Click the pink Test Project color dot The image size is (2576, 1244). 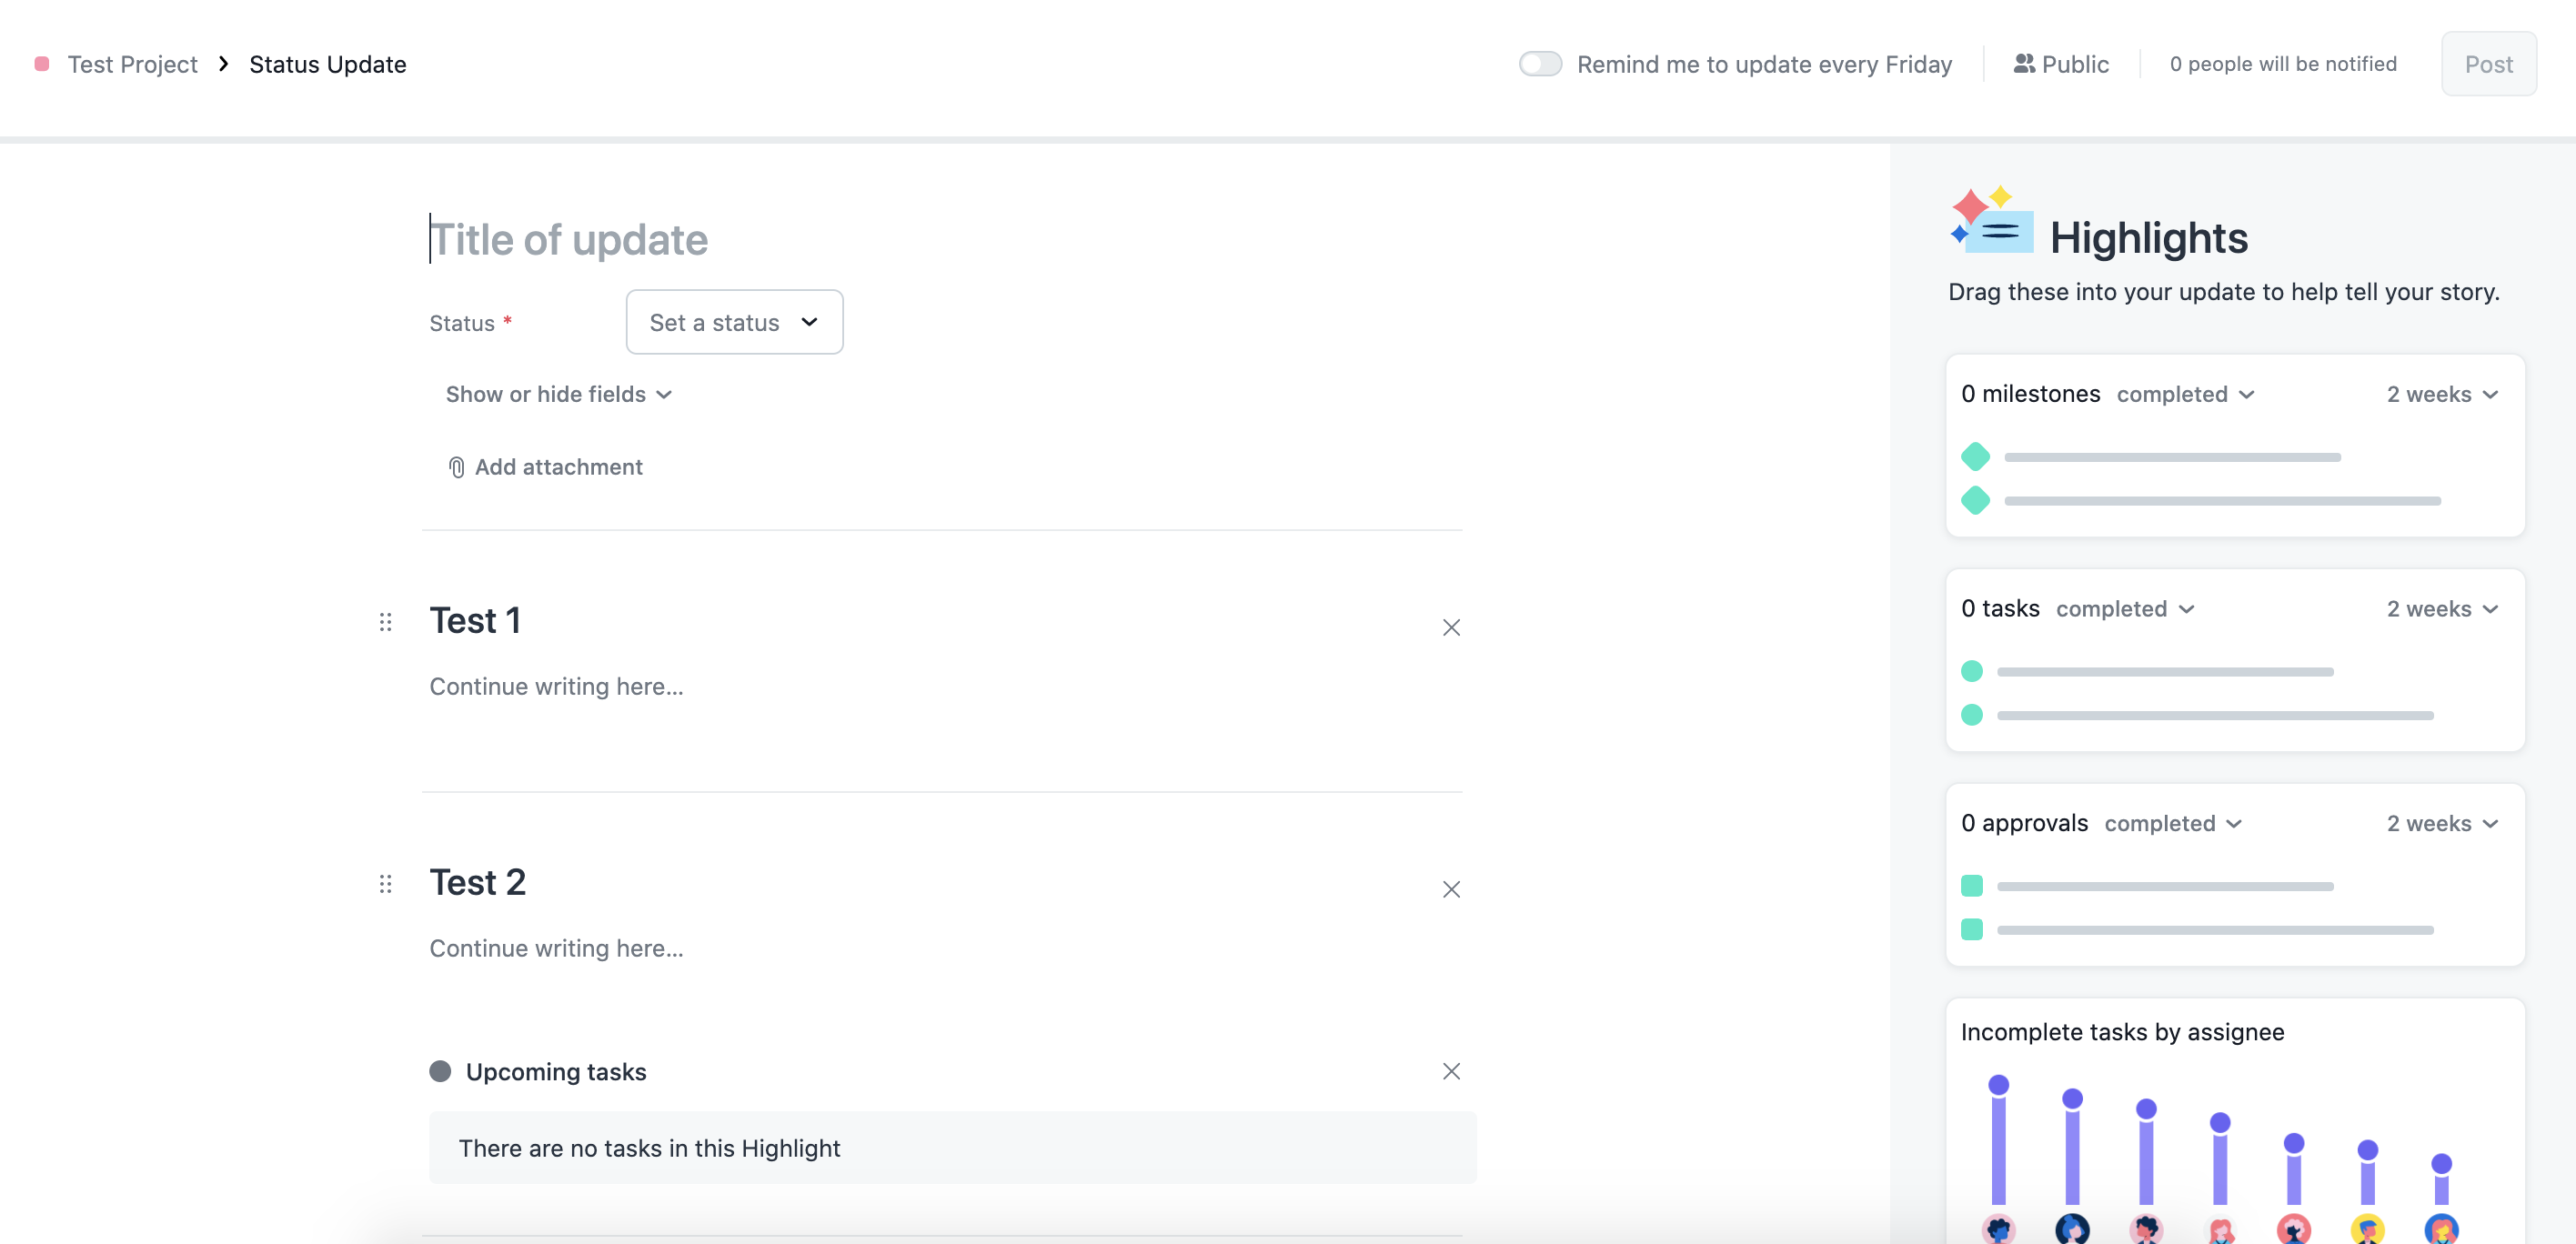[42, 64]
